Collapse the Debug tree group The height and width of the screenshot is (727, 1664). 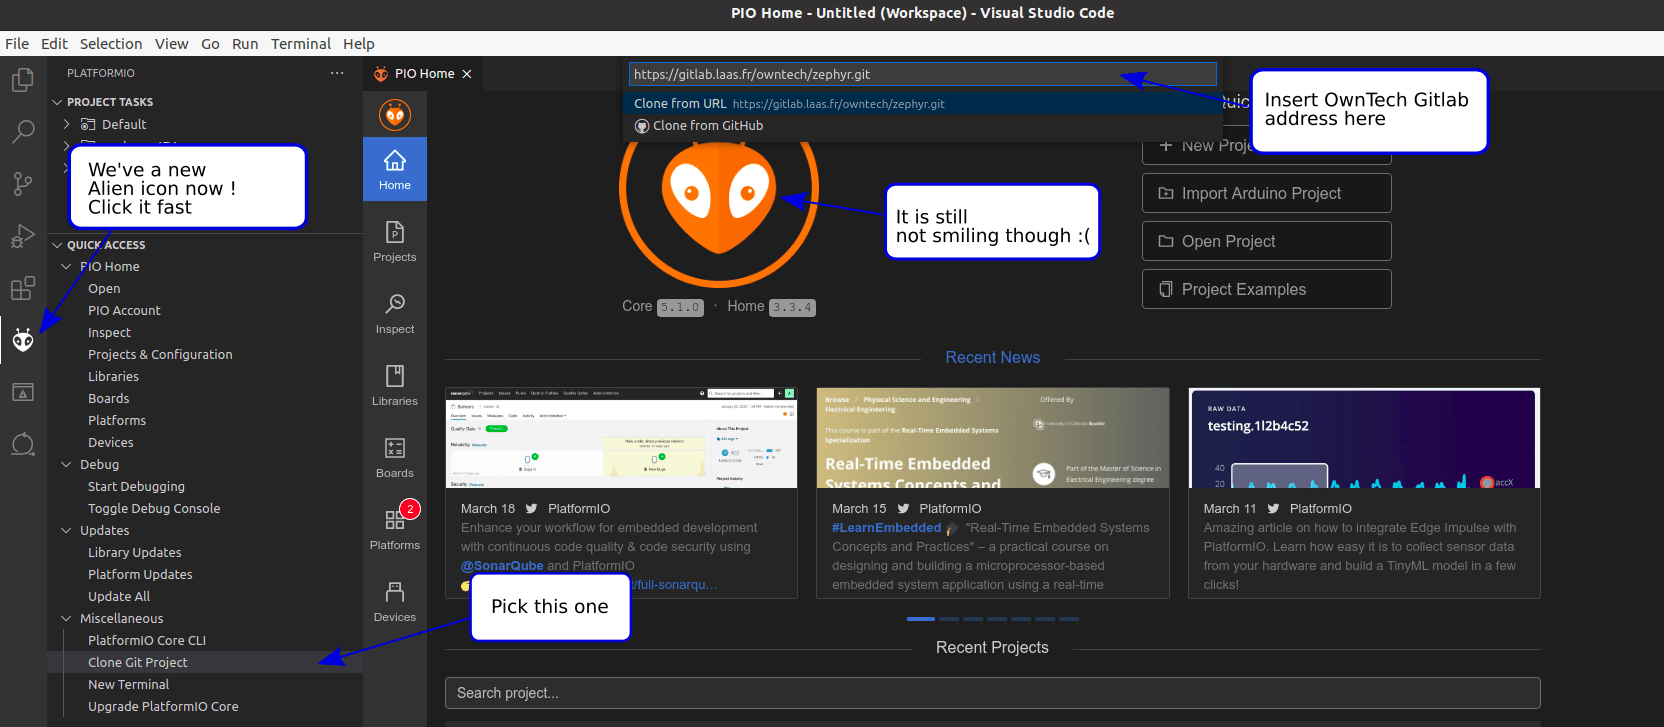[x=67, y=465]
